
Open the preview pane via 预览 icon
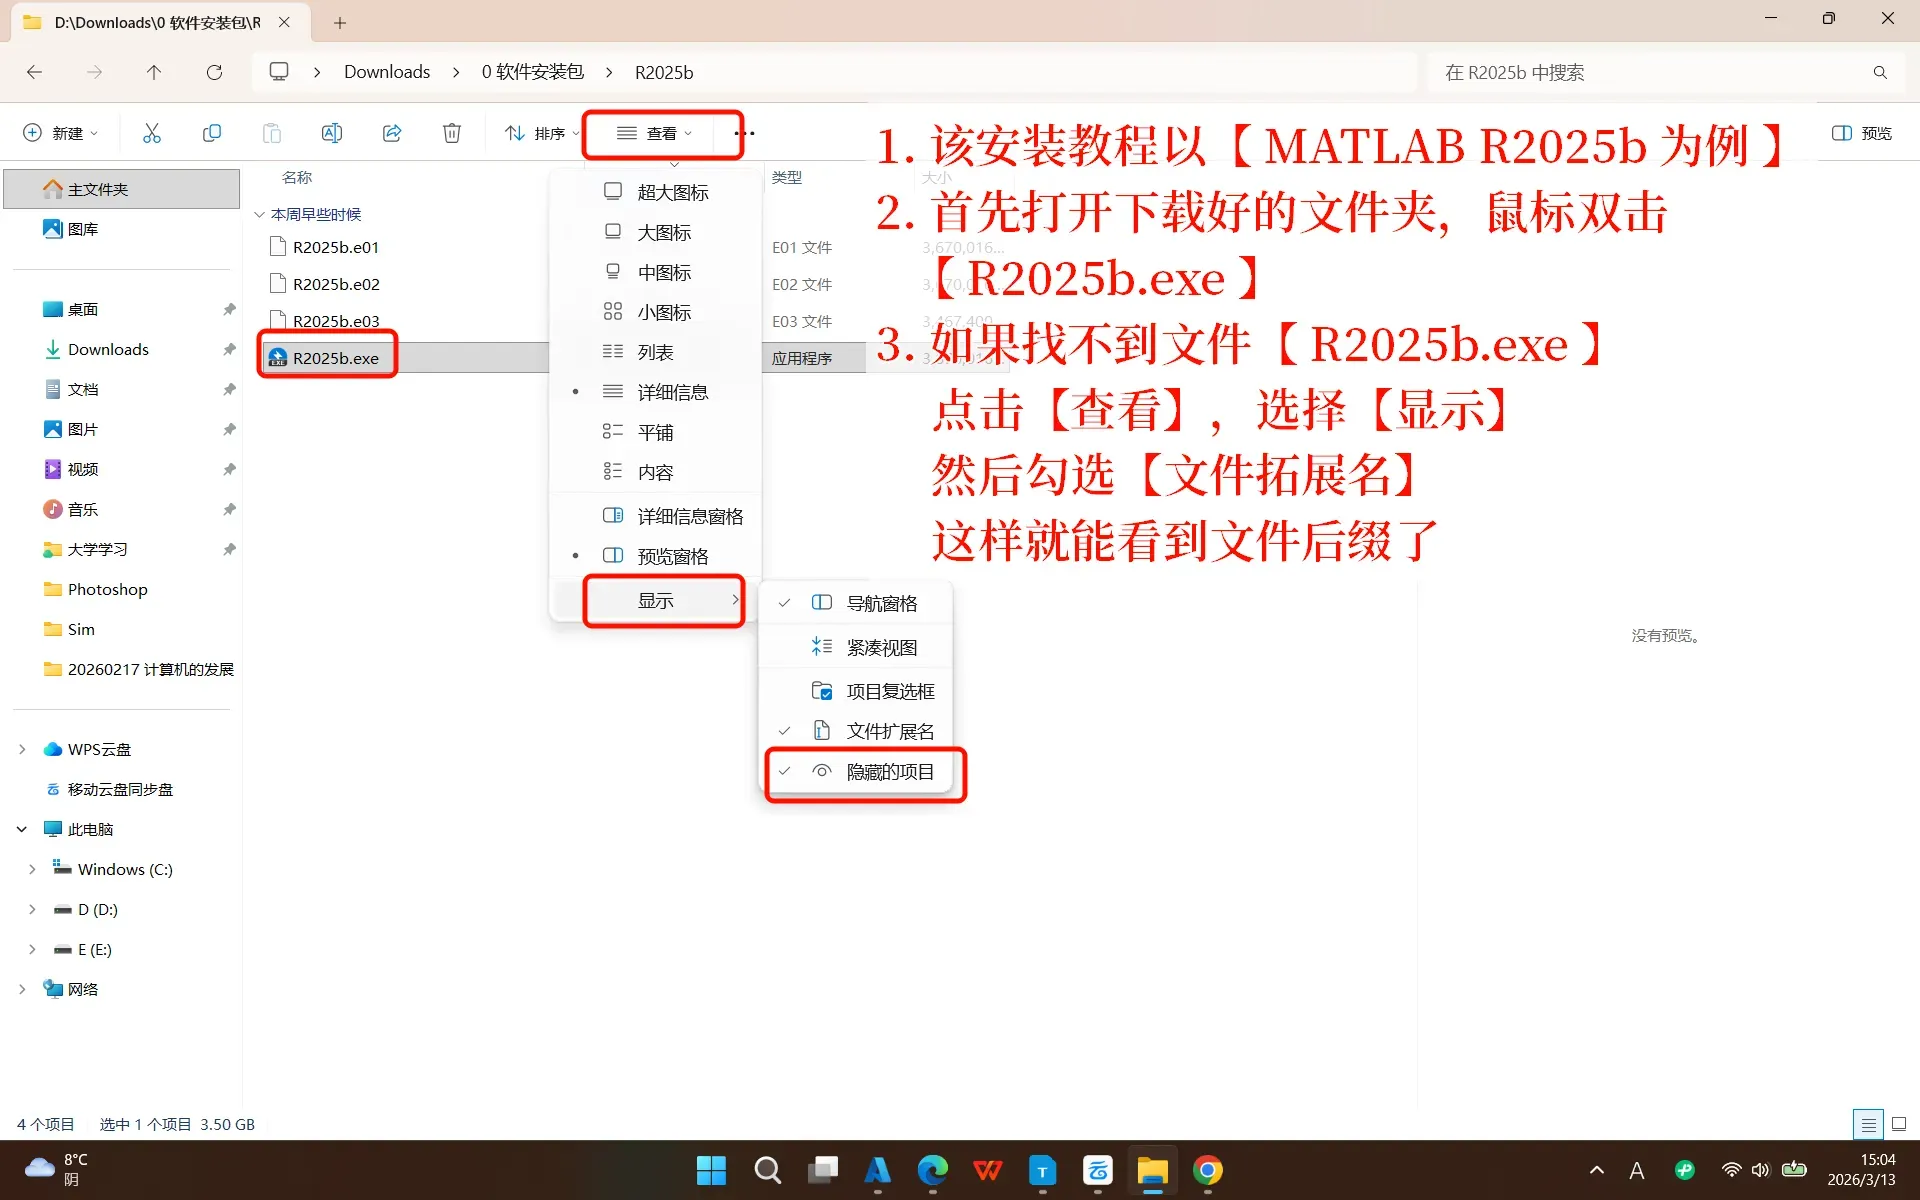pos(1860,132)
